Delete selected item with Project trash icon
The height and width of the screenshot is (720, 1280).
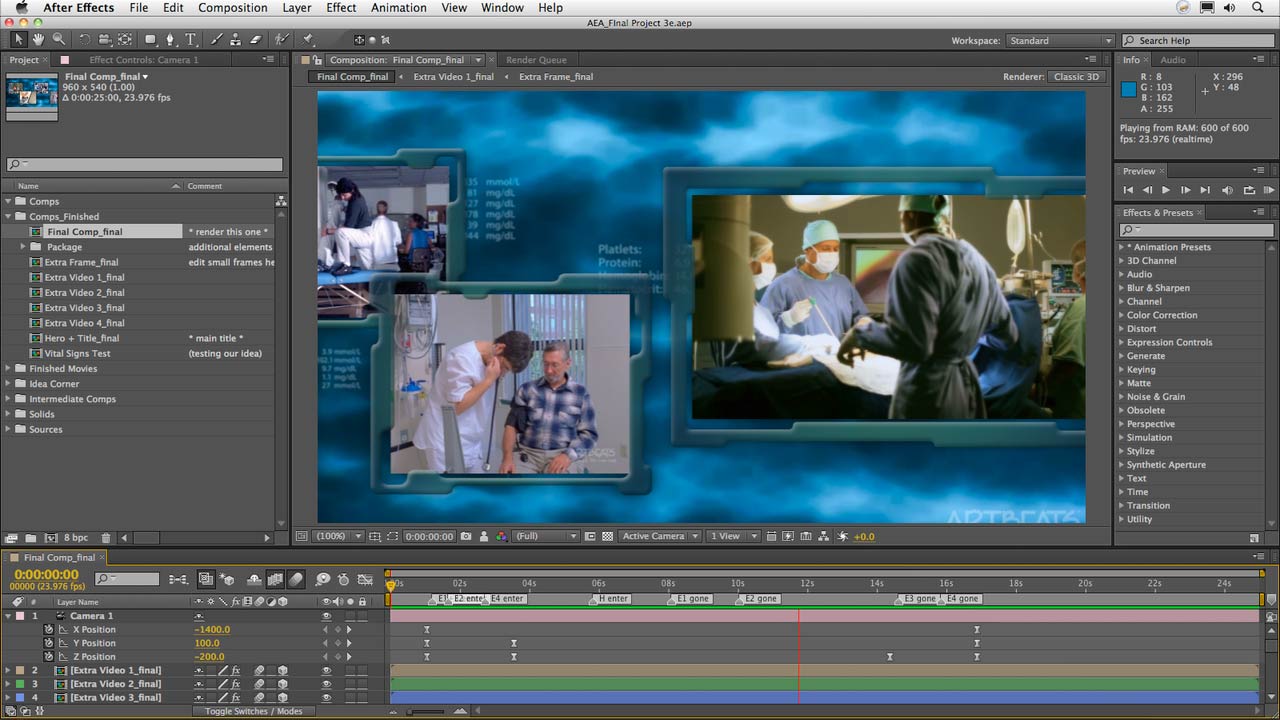(x=106, y=538)
